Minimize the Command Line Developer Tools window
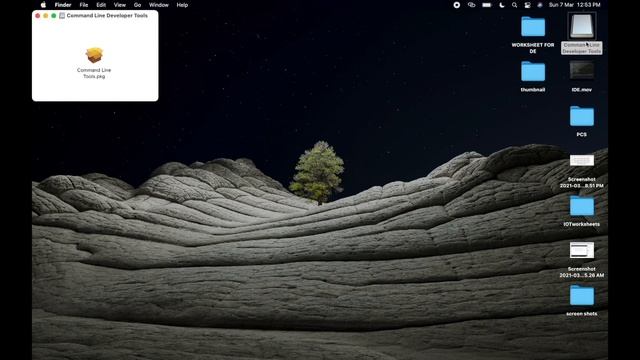The width and height of the screenshot is (640, 360). (x=46, y=16)
